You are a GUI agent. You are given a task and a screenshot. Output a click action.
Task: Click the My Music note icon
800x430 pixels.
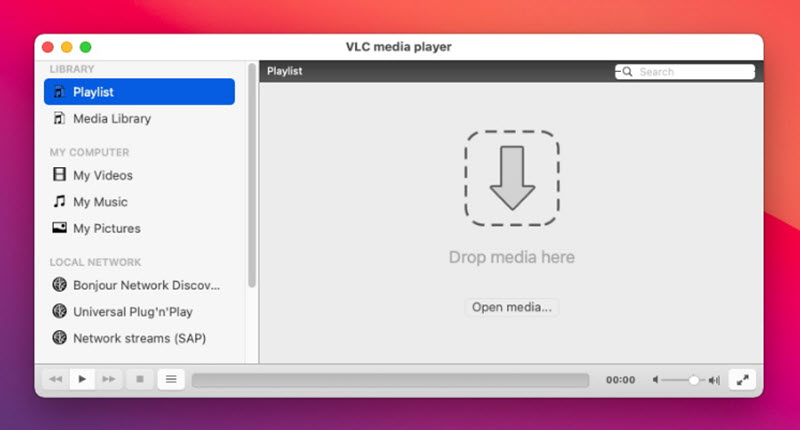[x=59, y=202]
